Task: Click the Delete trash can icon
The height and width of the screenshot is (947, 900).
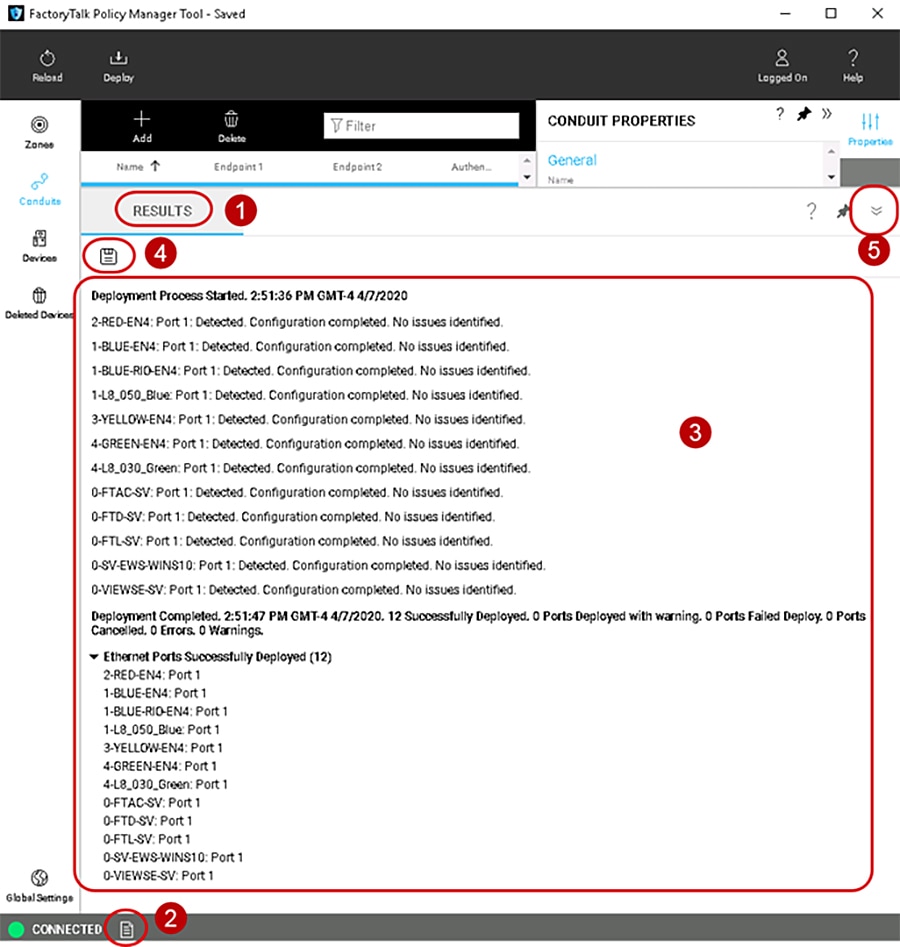Action: coord(231,118)
